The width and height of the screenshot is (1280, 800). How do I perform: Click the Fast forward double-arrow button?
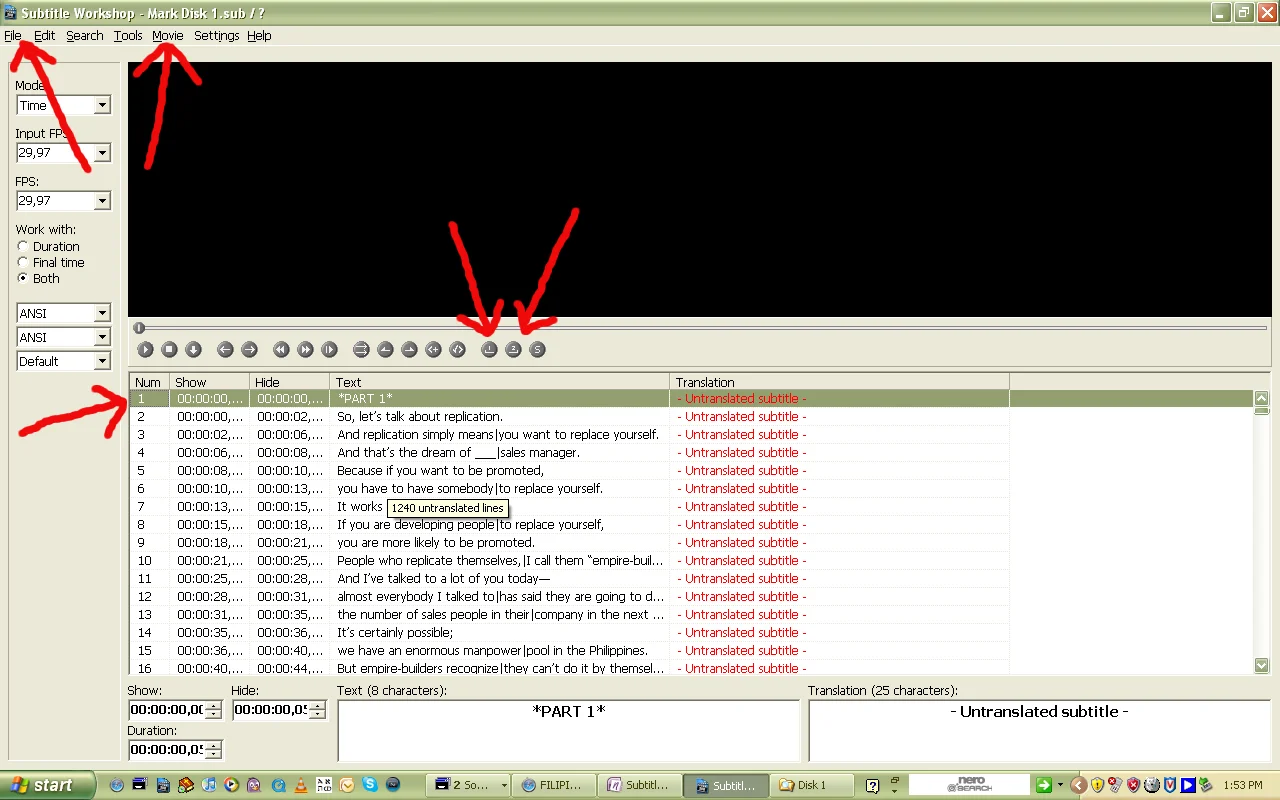click(x=305, y=349)
